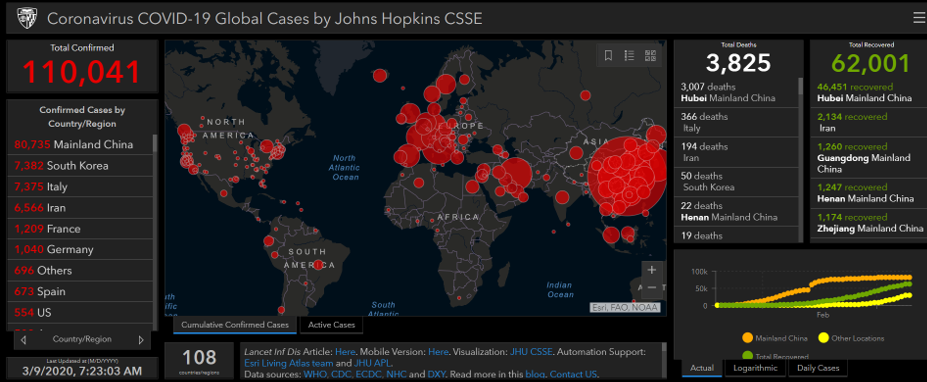Zoom out on the map with minus
Viewport: 927px width, 382px height.
tap(652, 287)
